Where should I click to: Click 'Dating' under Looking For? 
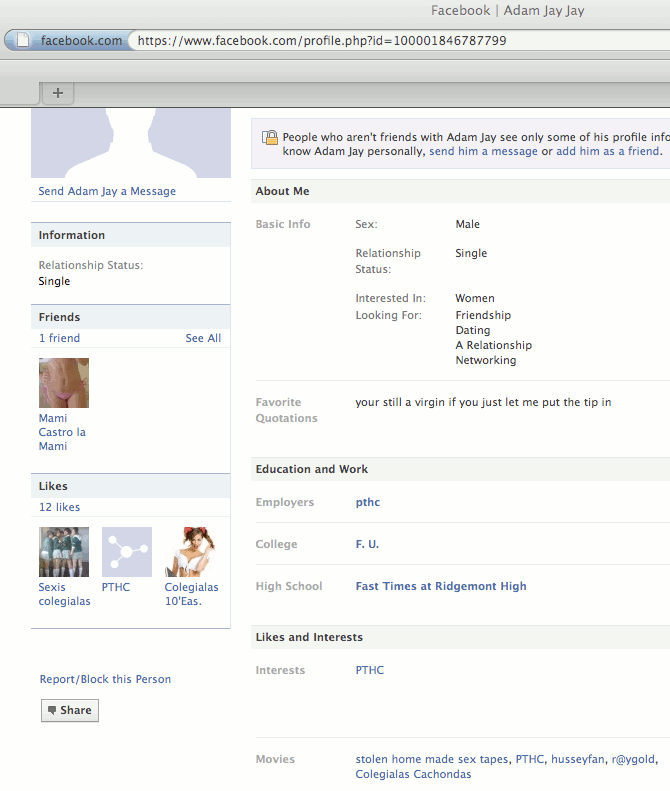pos(473,330)
